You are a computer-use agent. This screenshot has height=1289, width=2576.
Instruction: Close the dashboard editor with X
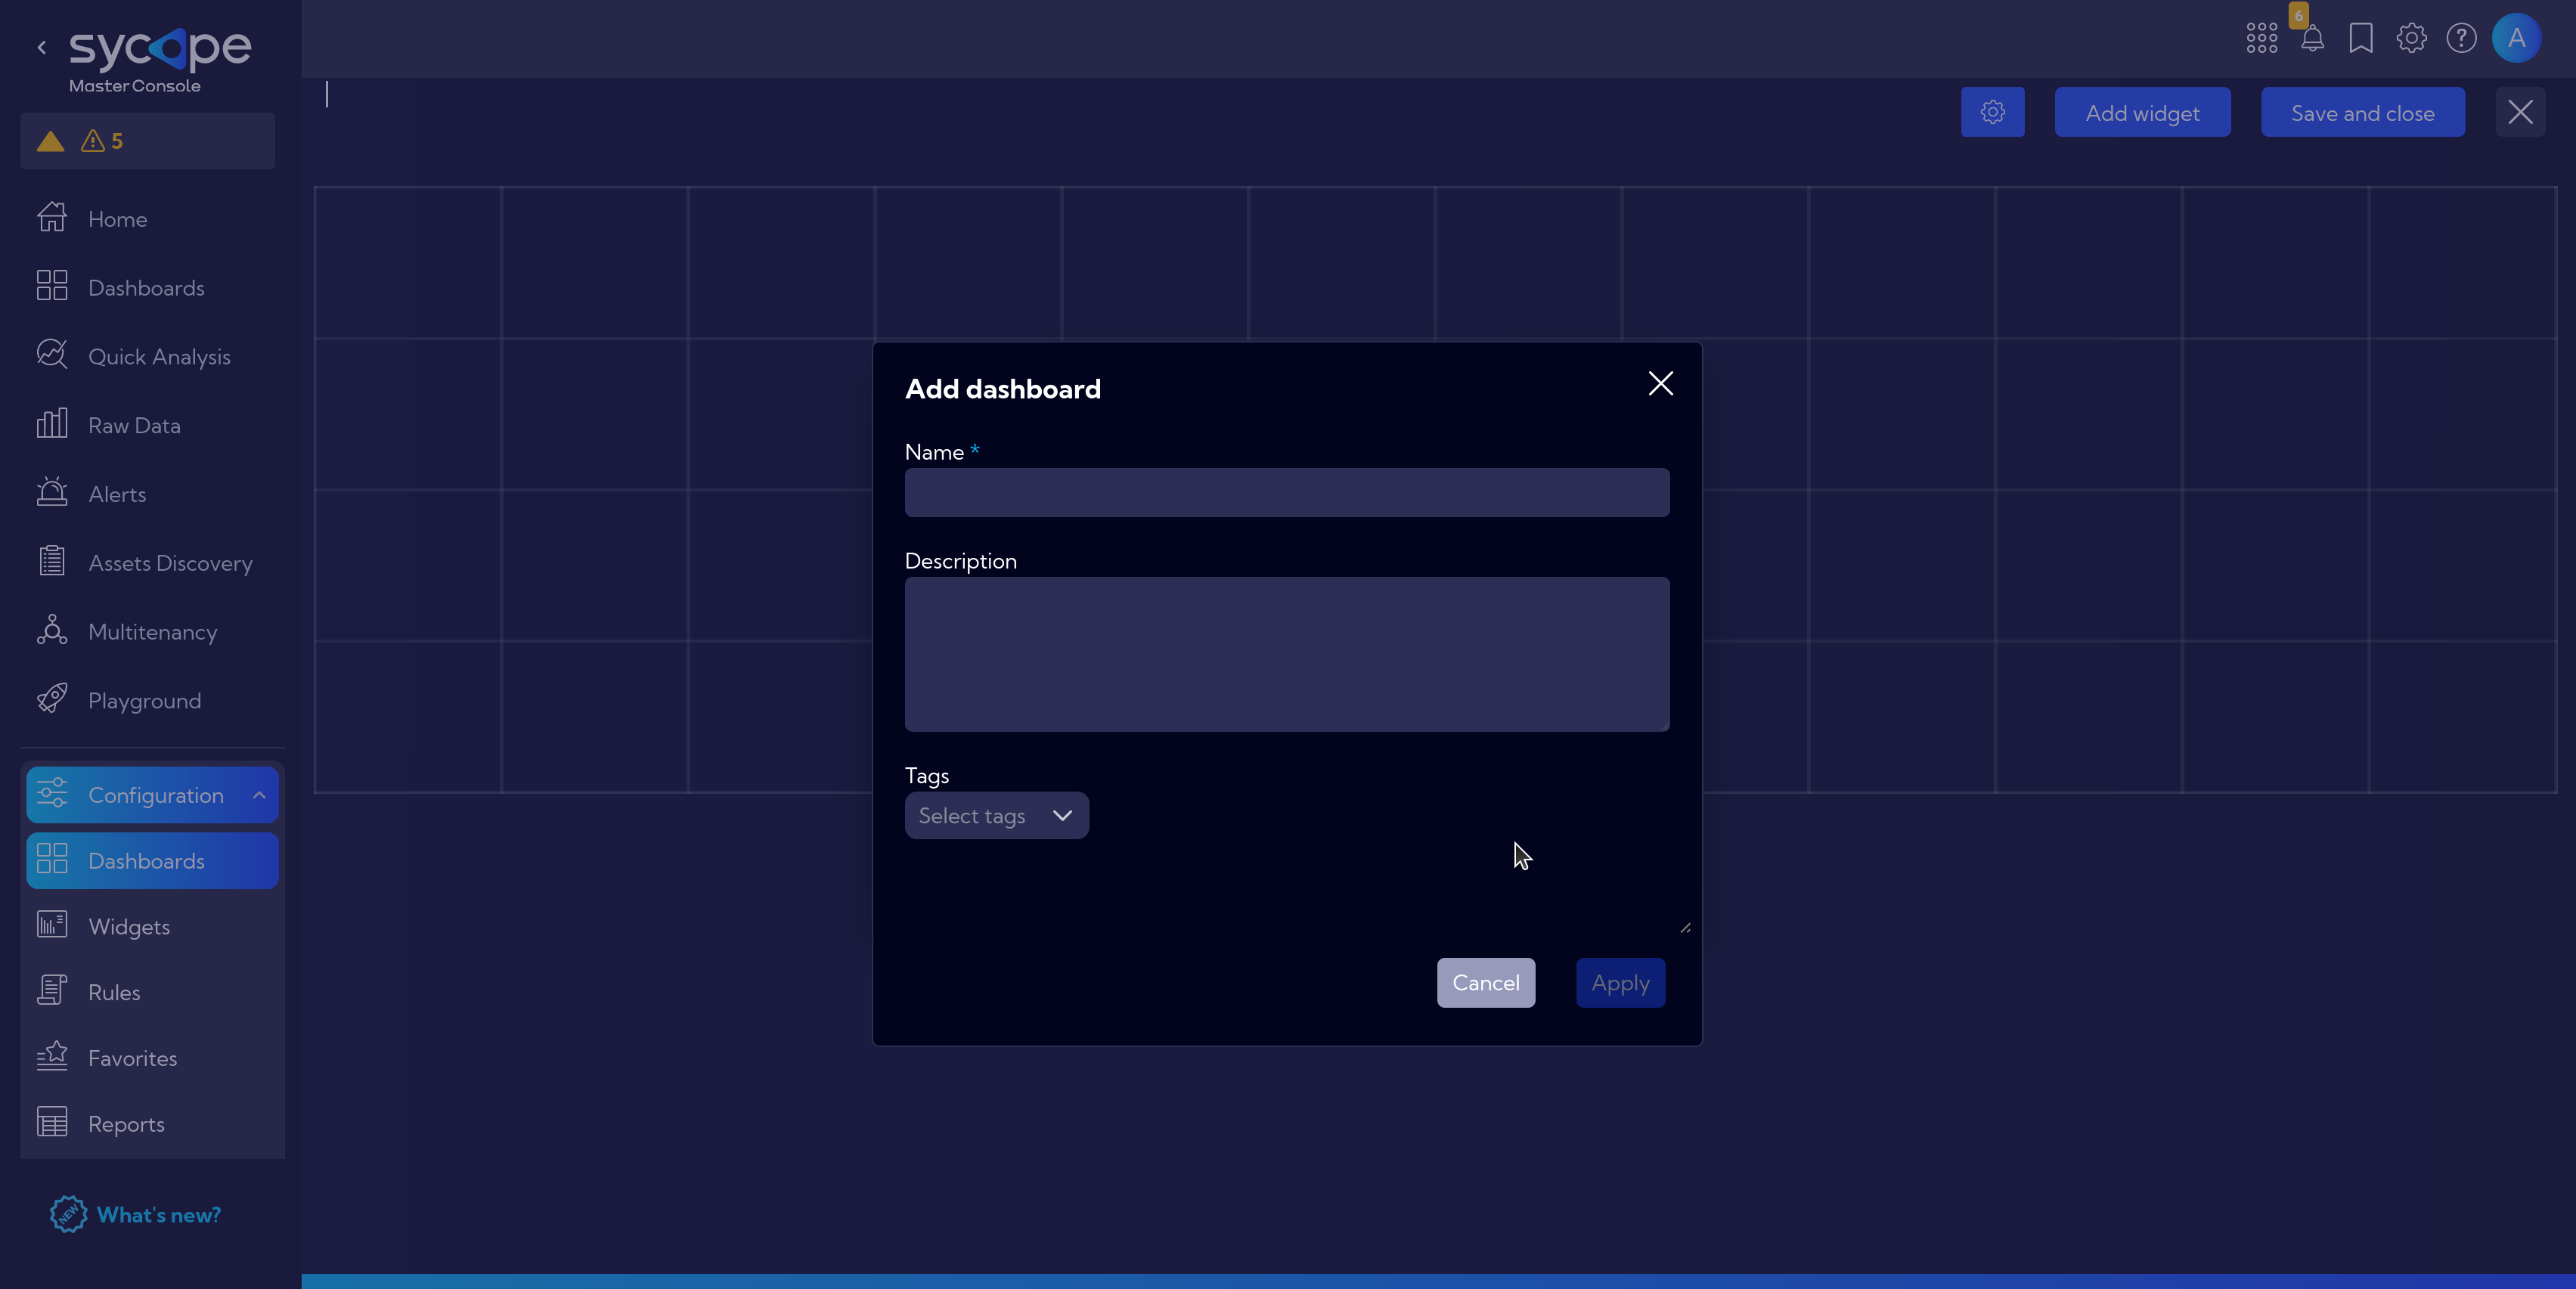pyautogui.click(x=2520, y=113)
